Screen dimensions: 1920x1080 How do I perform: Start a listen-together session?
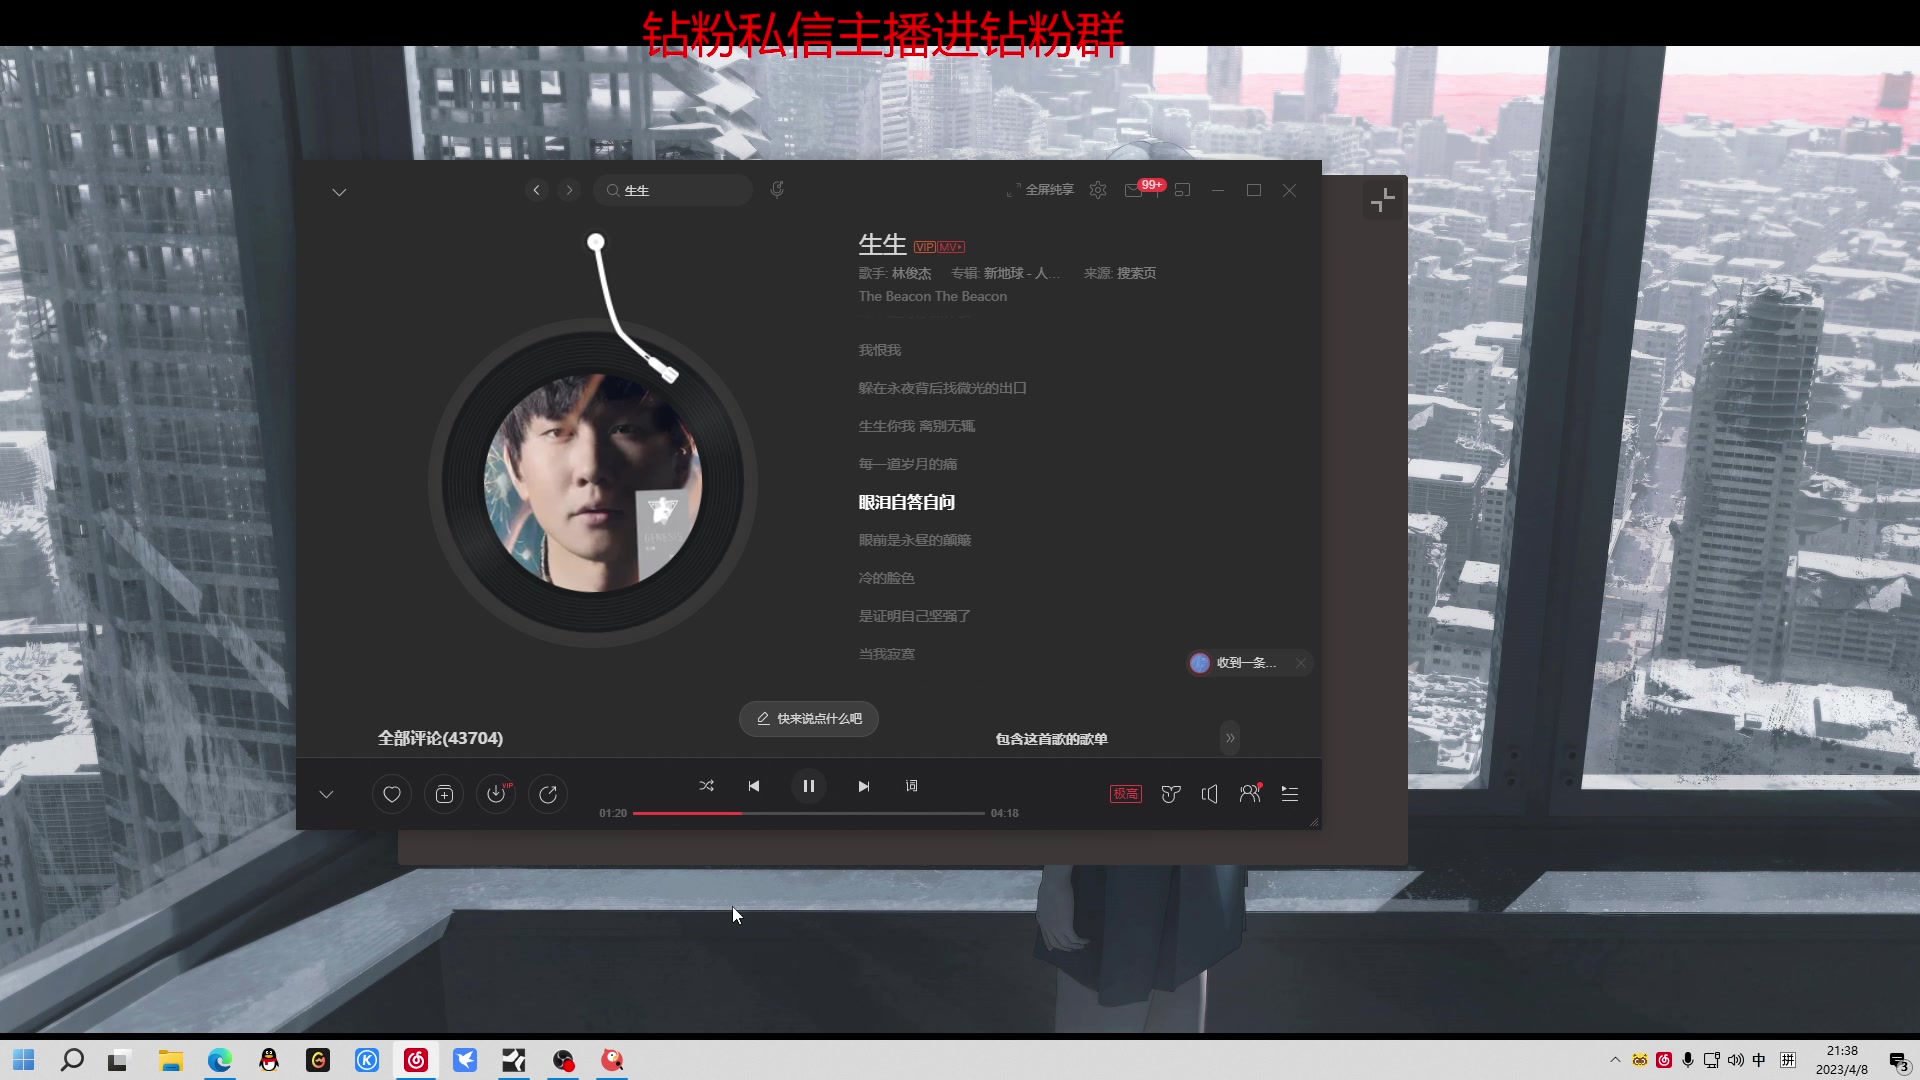[1249, 793]
